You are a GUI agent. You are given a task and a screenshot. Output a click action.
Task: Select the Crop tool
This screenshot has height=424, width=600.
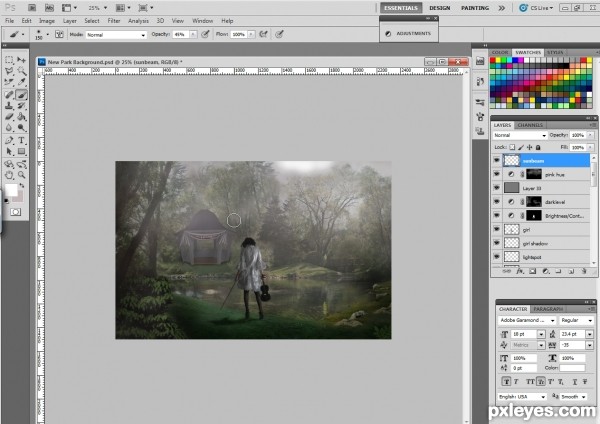tap(9, 82)
